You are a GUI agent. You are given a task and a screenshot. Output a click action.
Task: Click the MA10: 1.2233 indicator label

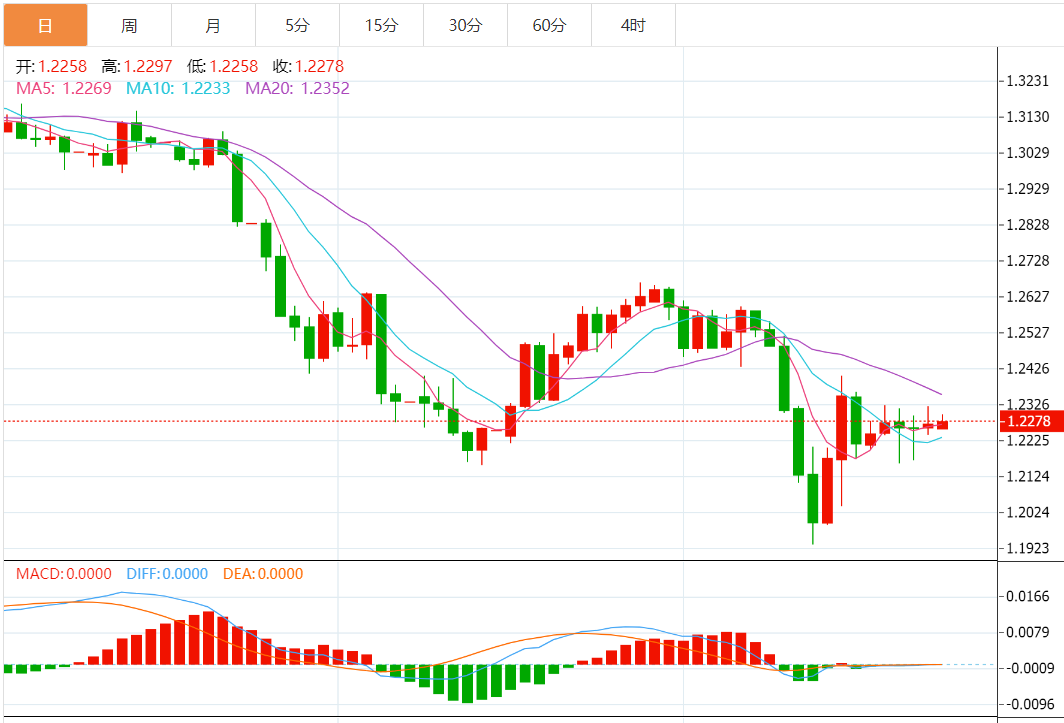178,88
